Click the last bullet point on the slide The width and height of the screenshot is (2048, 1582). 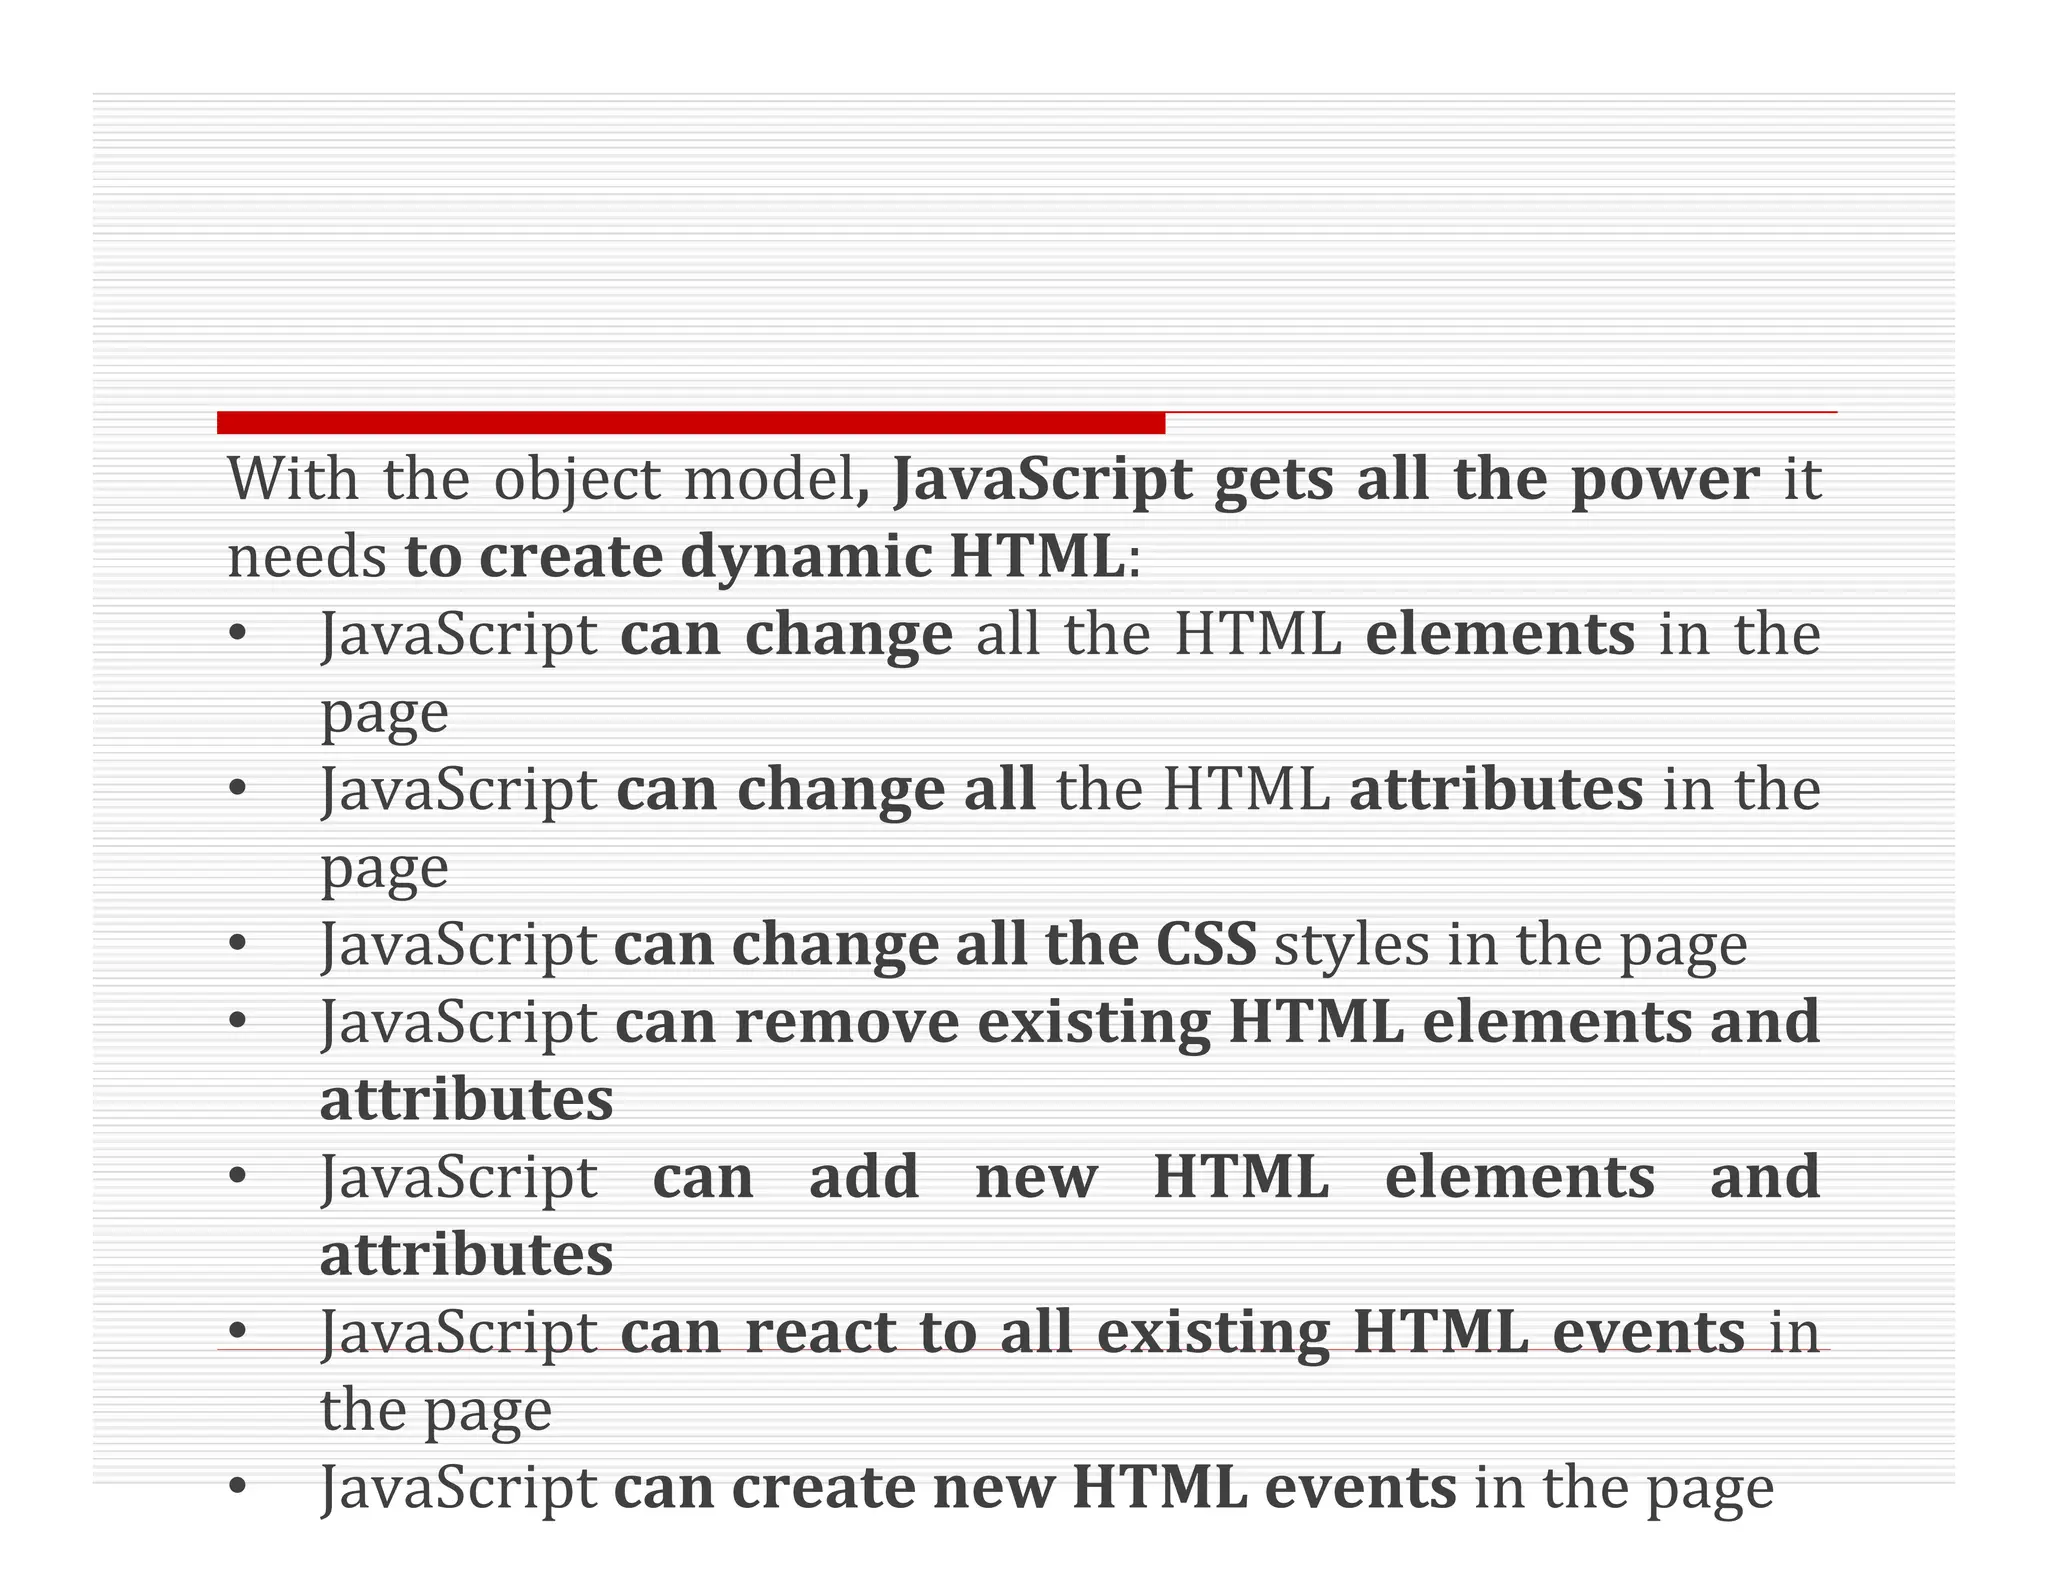pyautogui.click(x=237, y=1487)
